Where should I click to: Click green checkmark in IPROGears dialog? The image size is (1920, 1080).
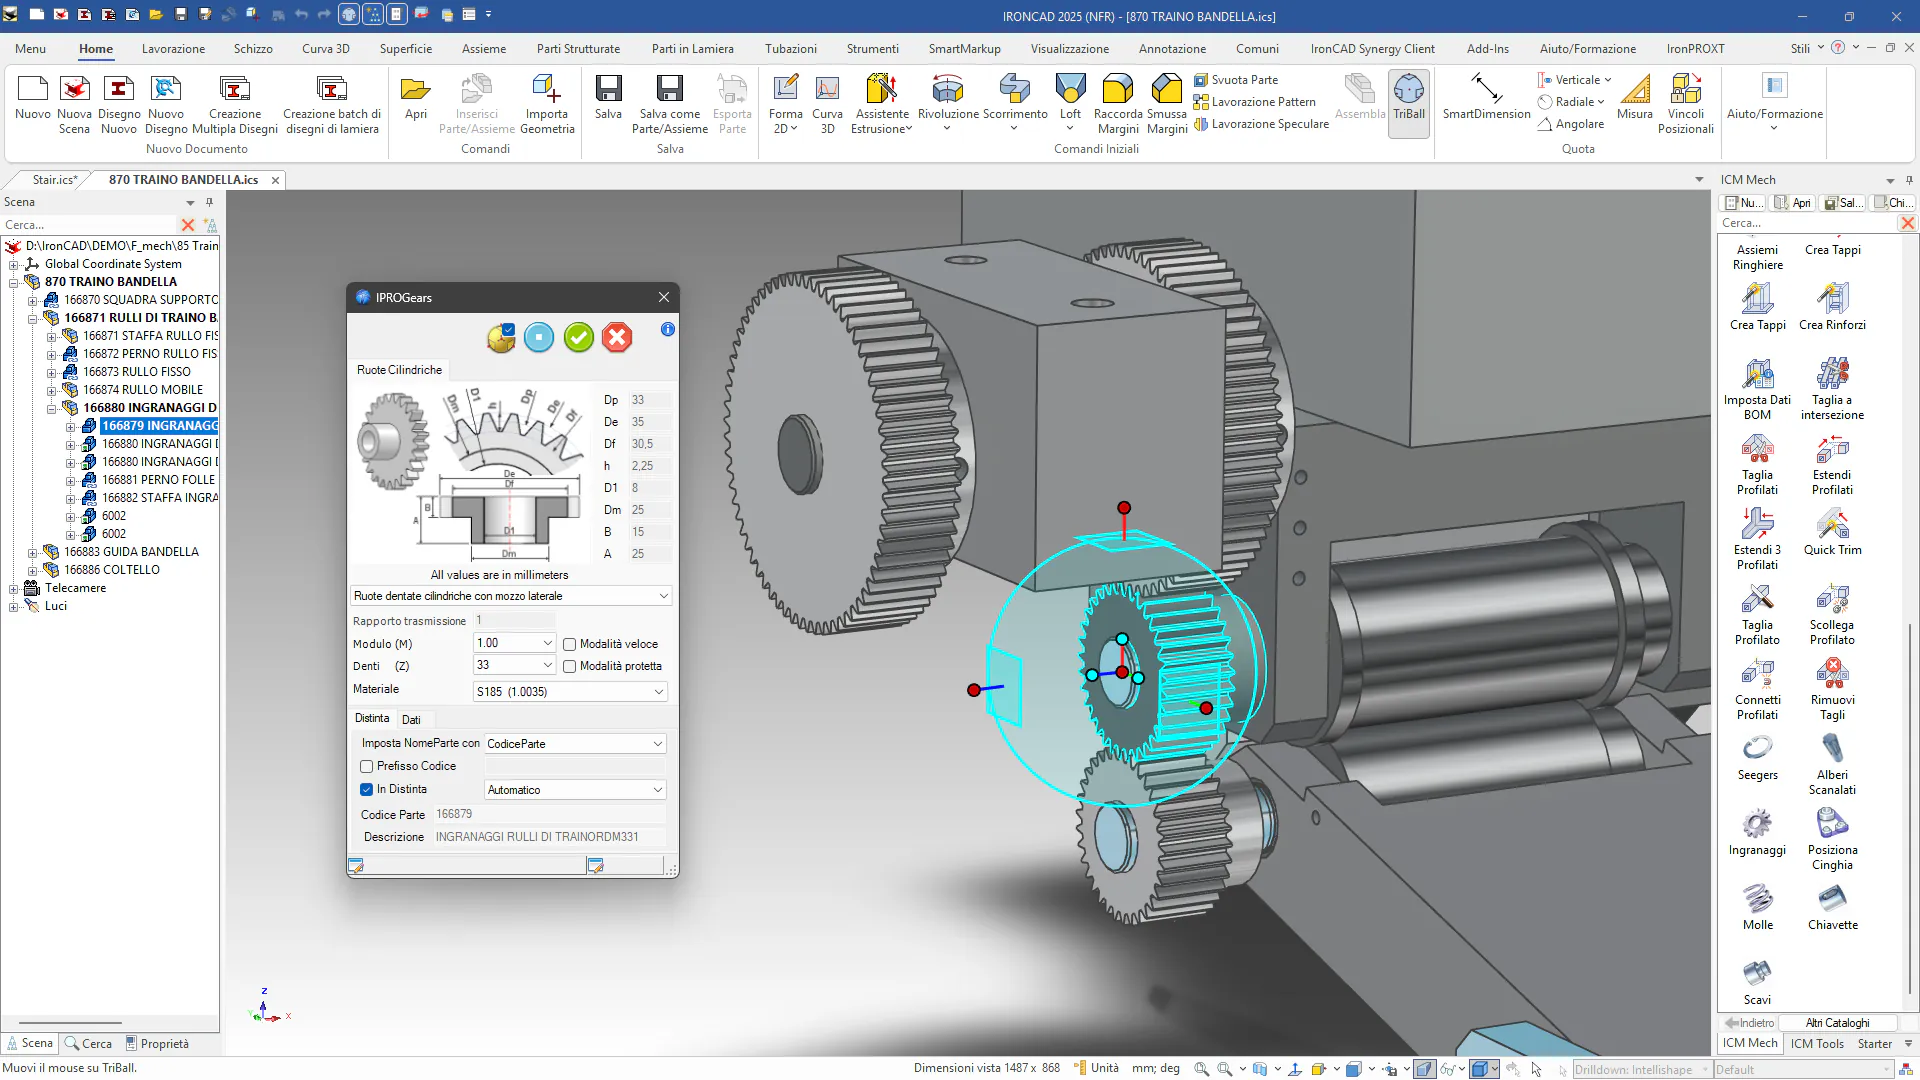click(578, 338)
